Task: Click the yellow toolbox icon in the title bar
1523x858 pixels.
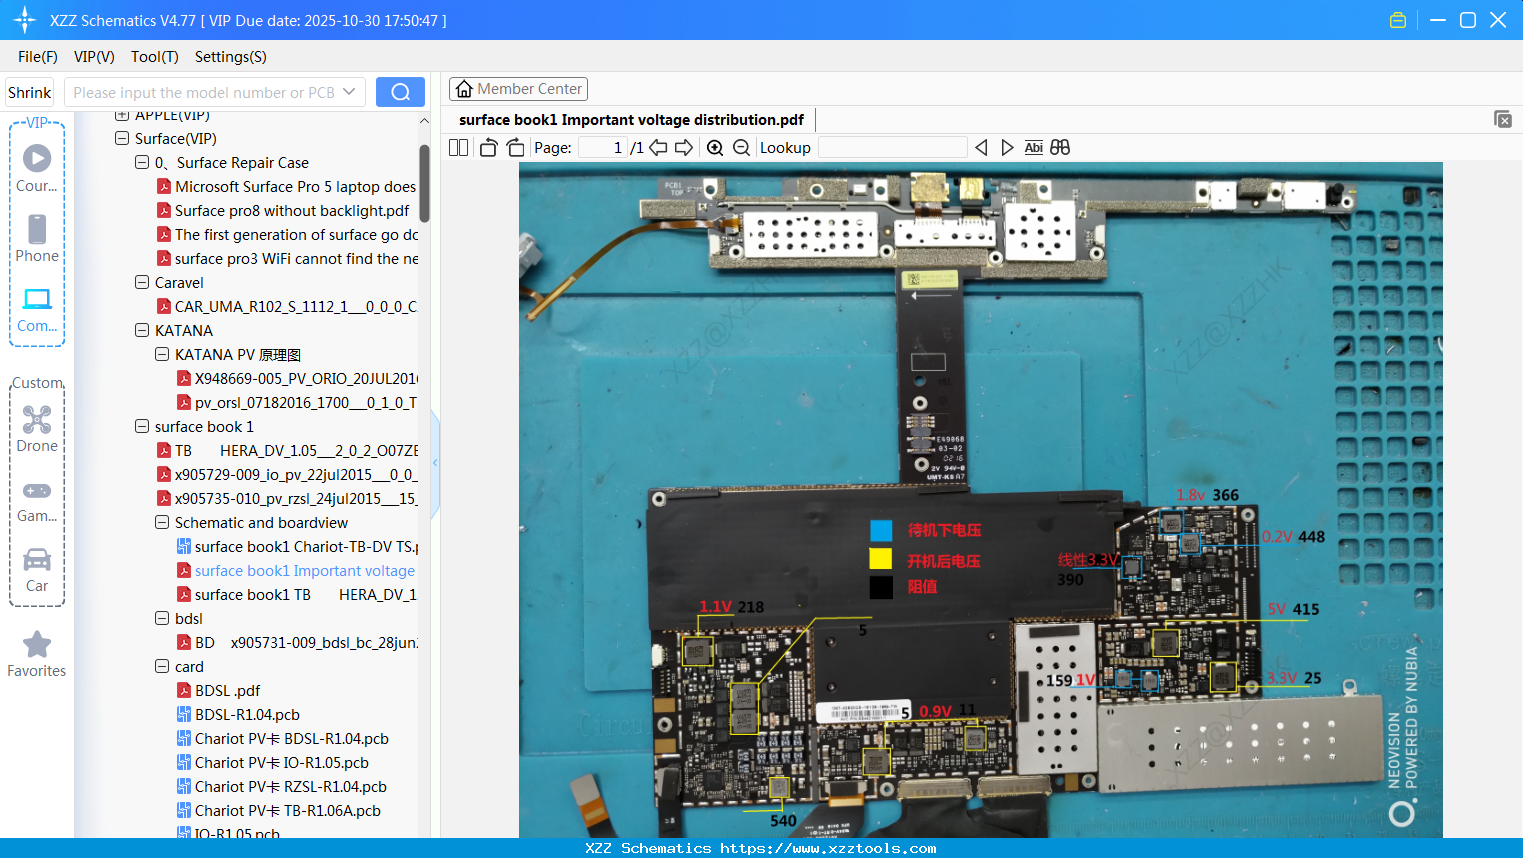Action: 1398,20
